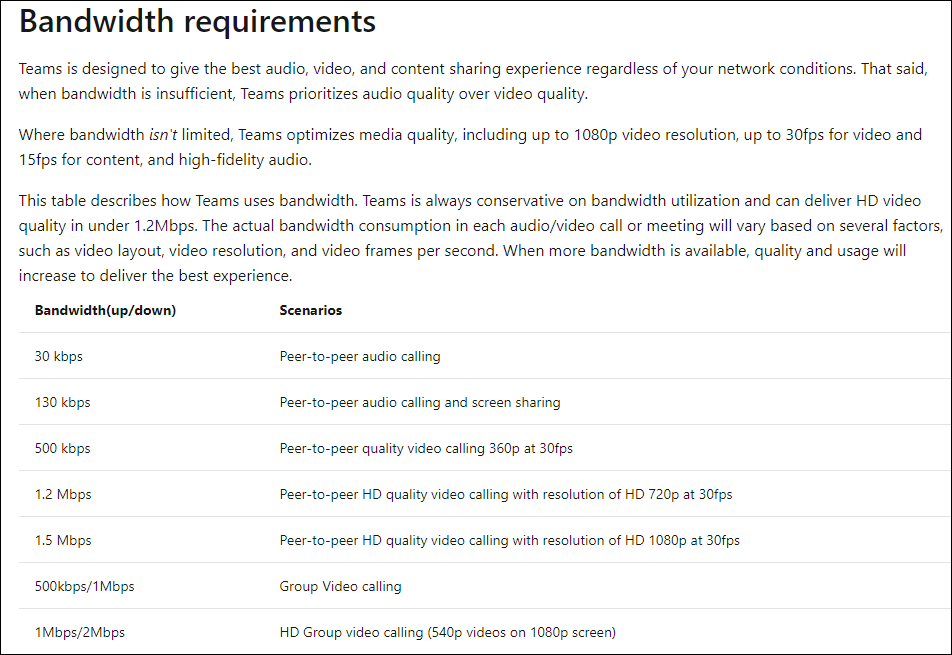Click the 130 kbps bandwidth cell

point(63,402)
